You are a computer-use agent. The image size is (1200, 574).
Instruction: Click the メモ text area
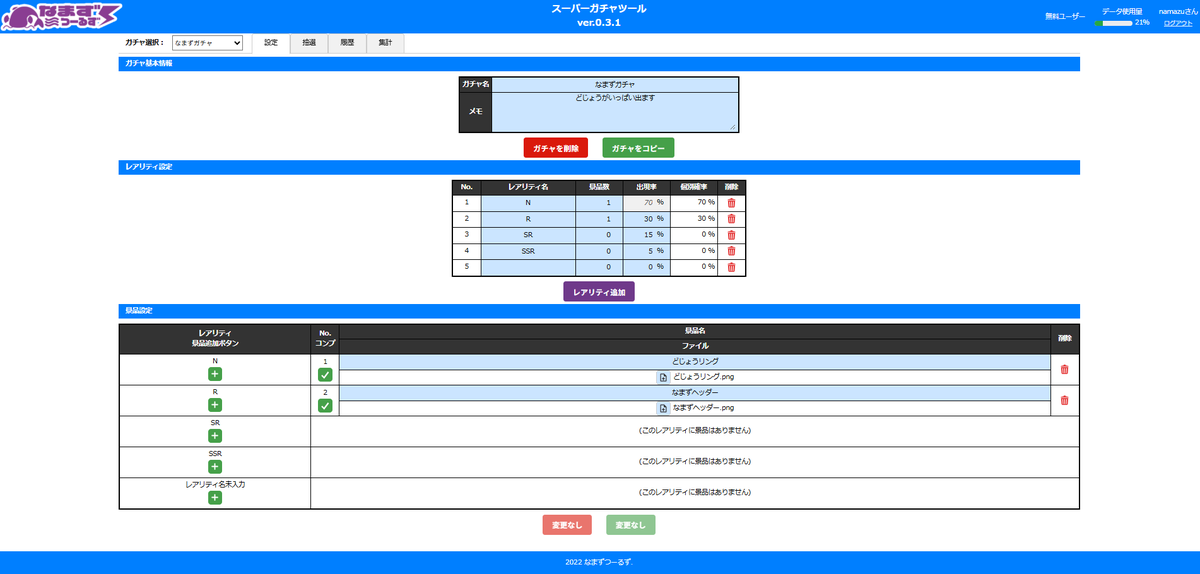(615, 112)
